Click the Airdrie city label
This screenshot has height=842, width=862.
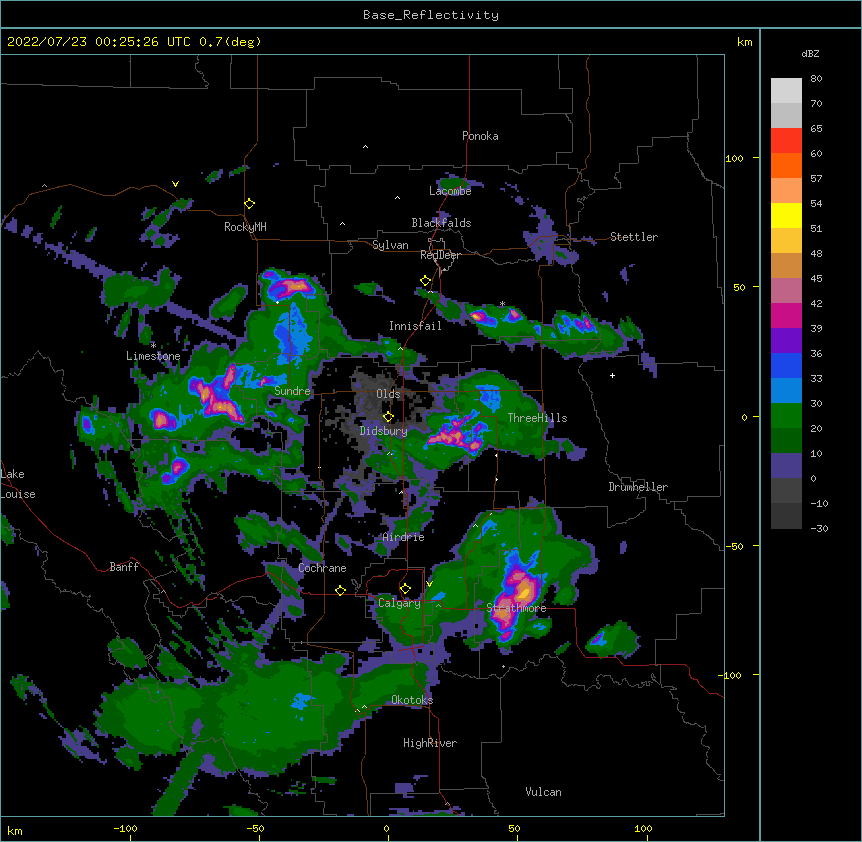click(404, 537)
